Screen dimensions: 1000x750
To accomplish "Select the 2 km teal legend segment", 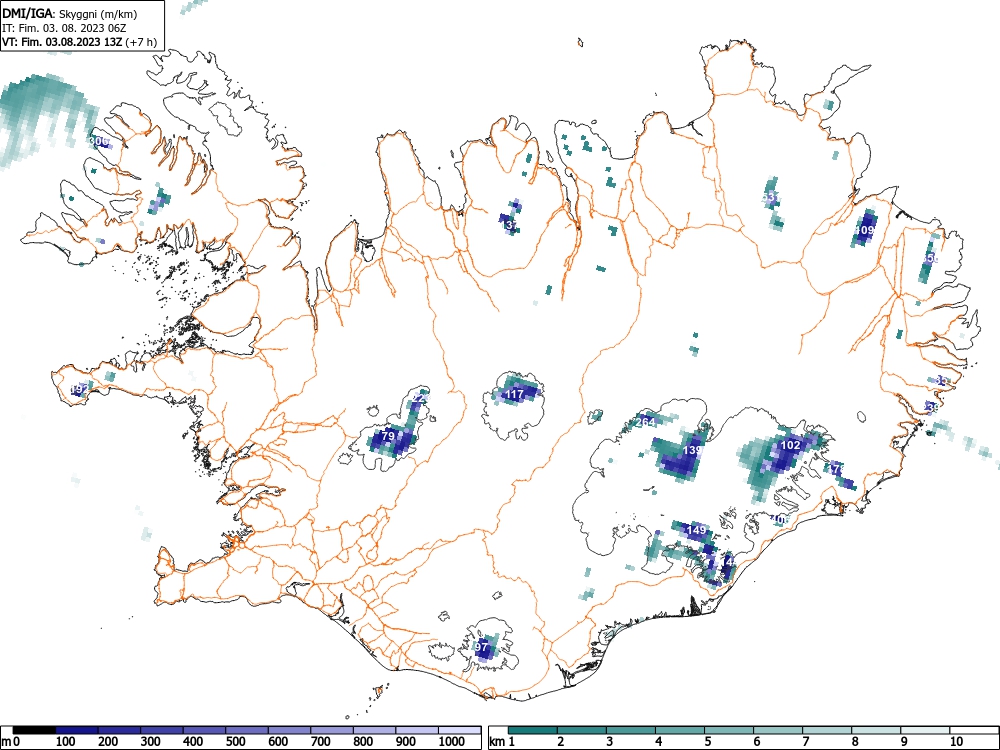I will click(582, 730).
